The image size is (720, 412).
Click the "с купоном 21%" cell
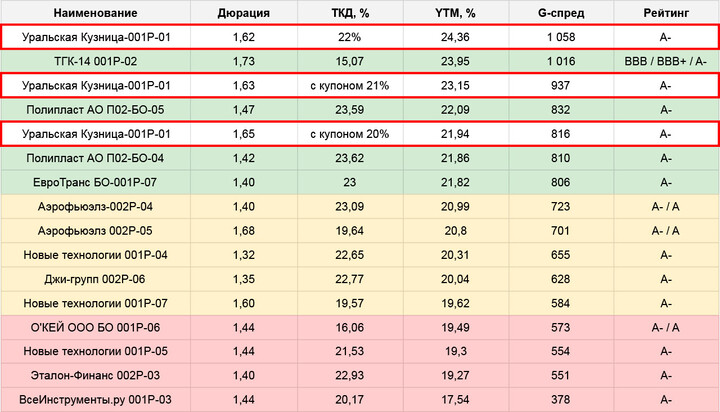349,85
